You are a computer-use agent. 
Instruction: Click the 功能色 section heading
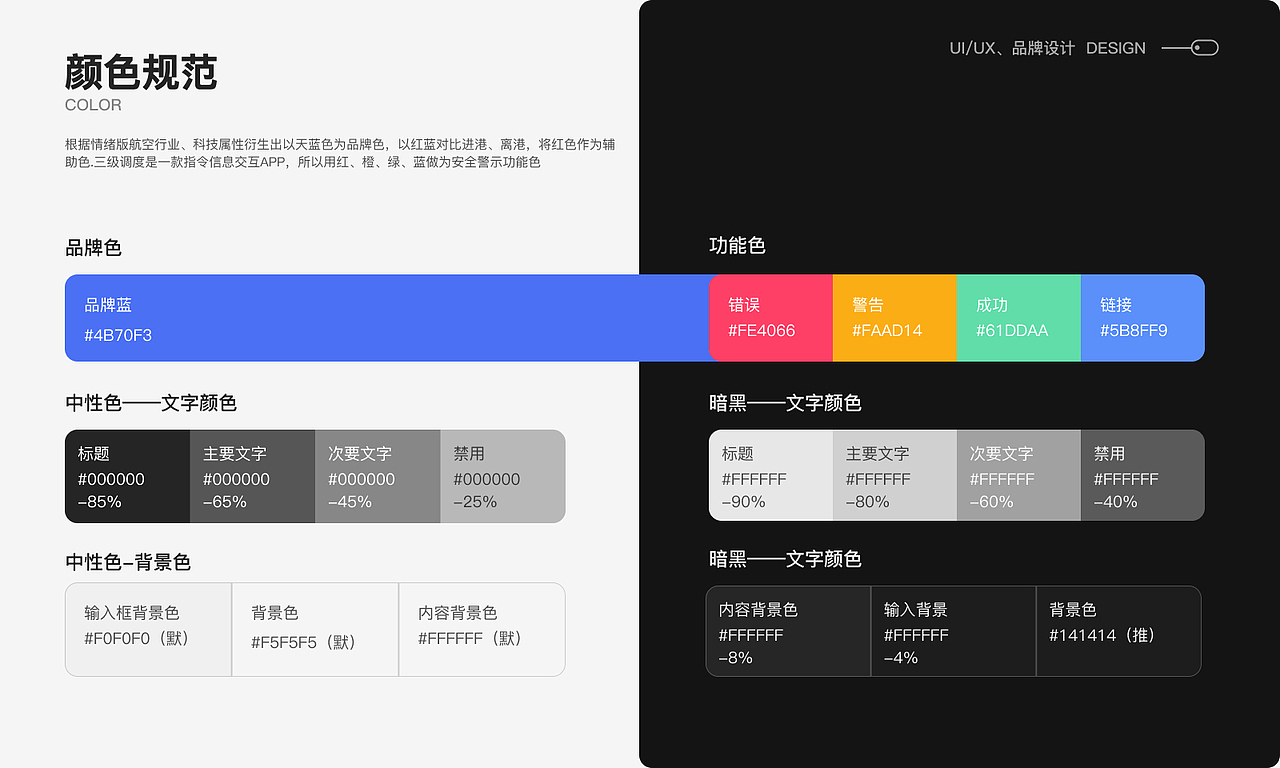click(x=737, y=245)
